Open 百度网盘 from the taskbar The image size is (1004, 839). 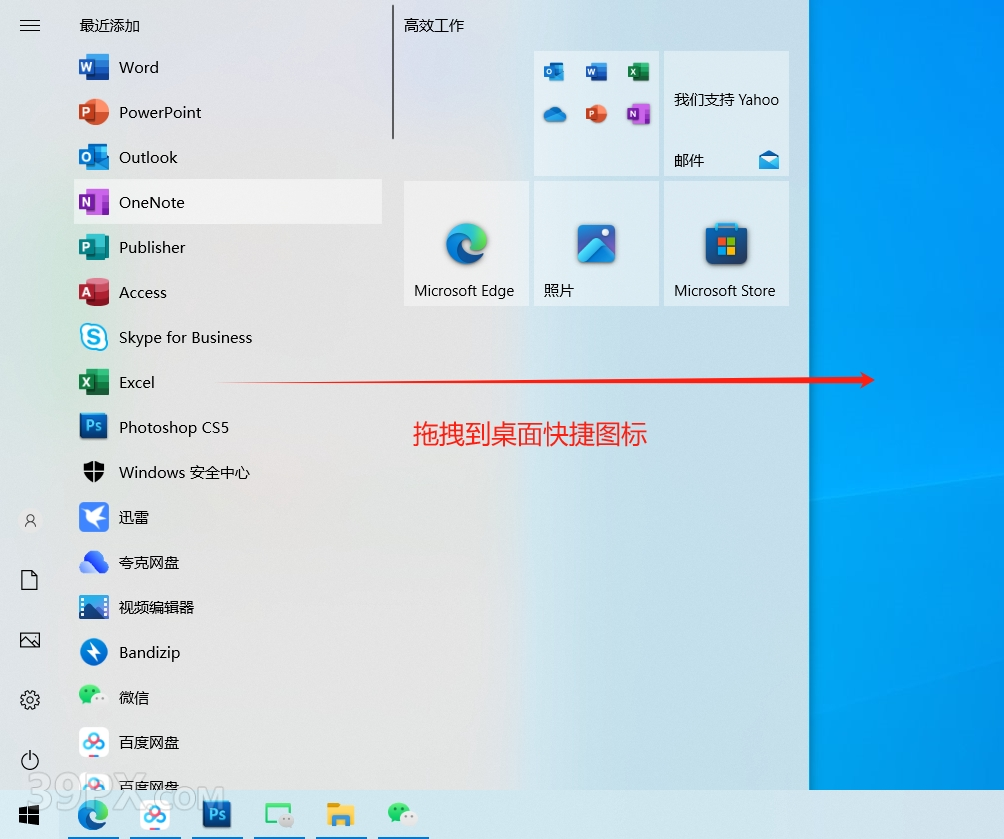tap(155, 815)
